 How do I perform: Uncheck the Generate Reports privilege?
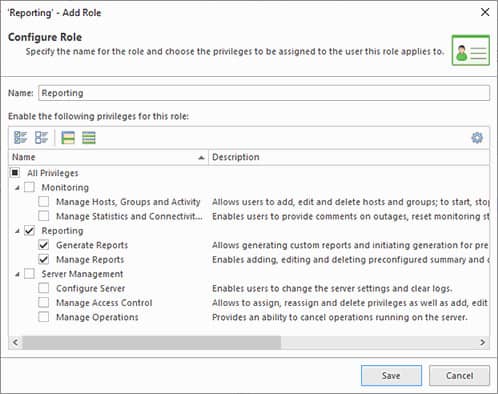click(44, 245)
